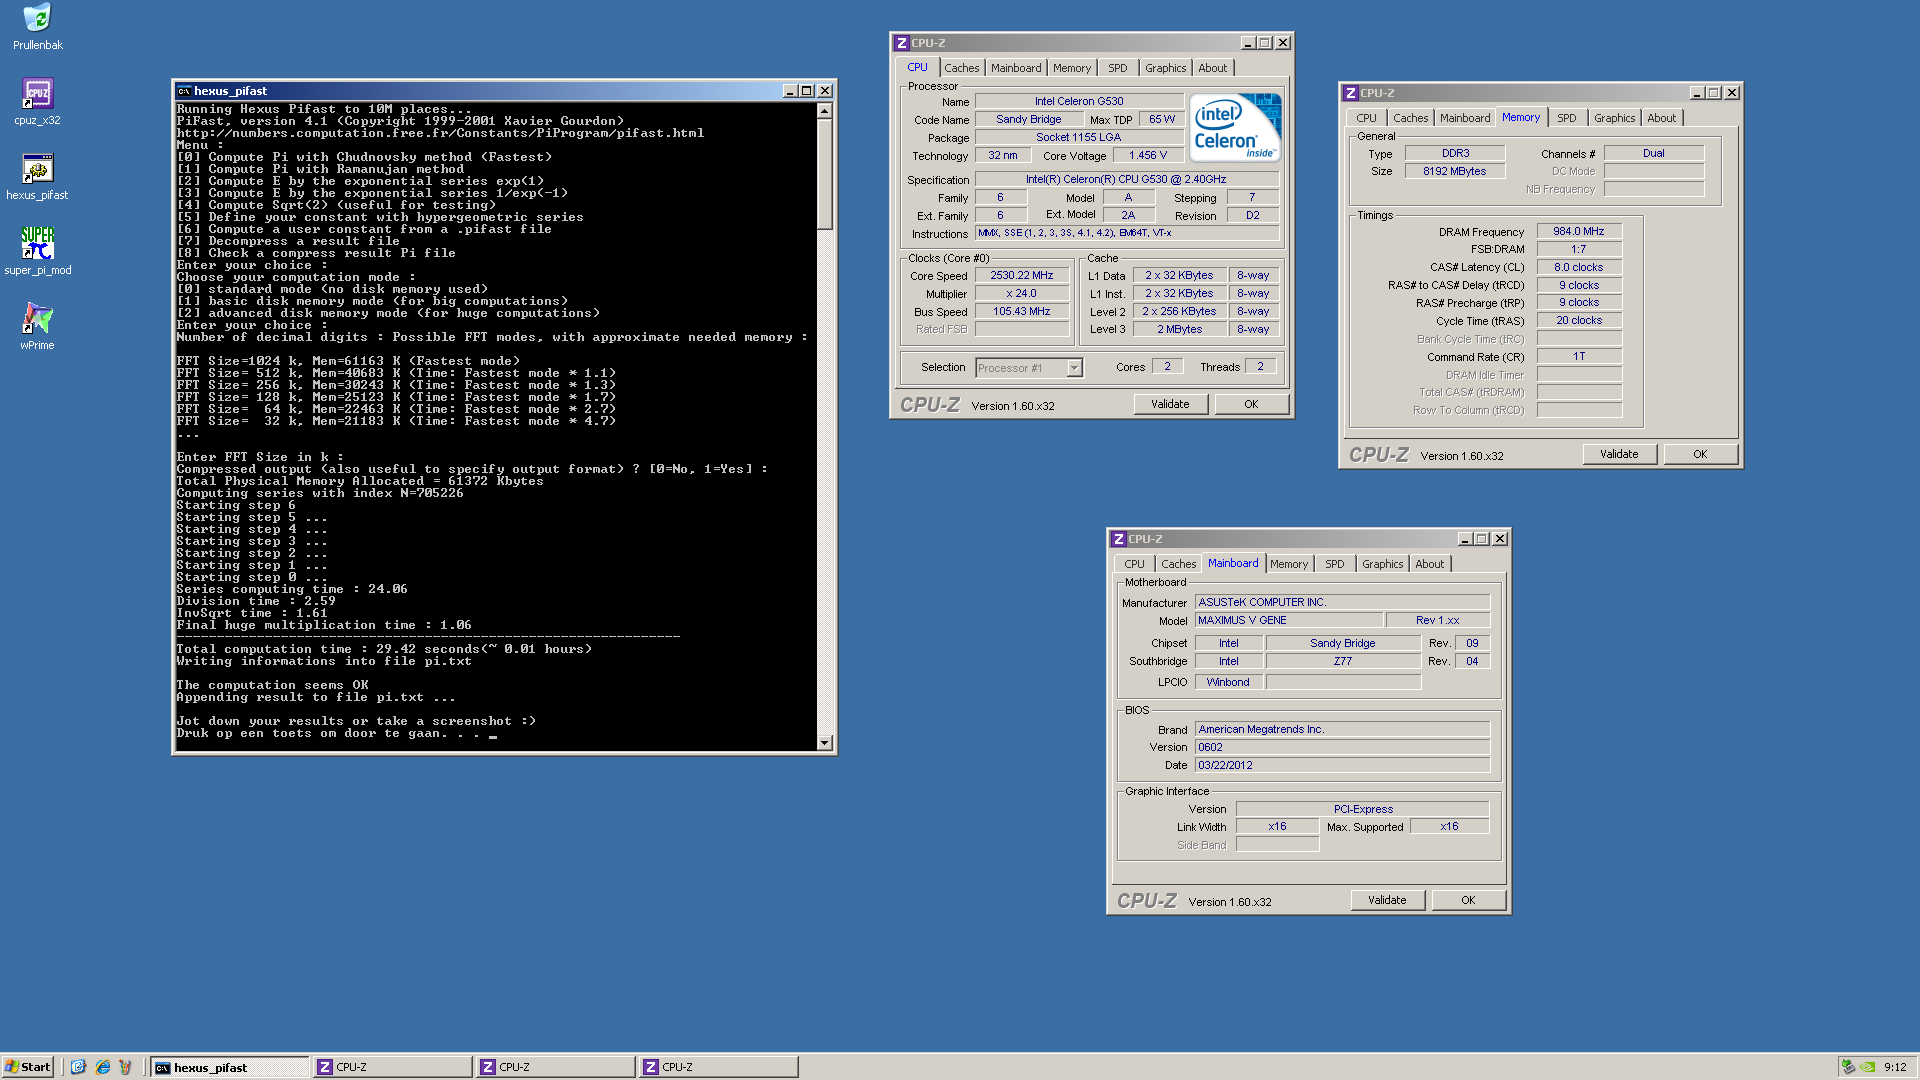This screenshot has width=1920, height=1080.
Task: Open SPD tab in CPU window
Action: coord(1117,68)
